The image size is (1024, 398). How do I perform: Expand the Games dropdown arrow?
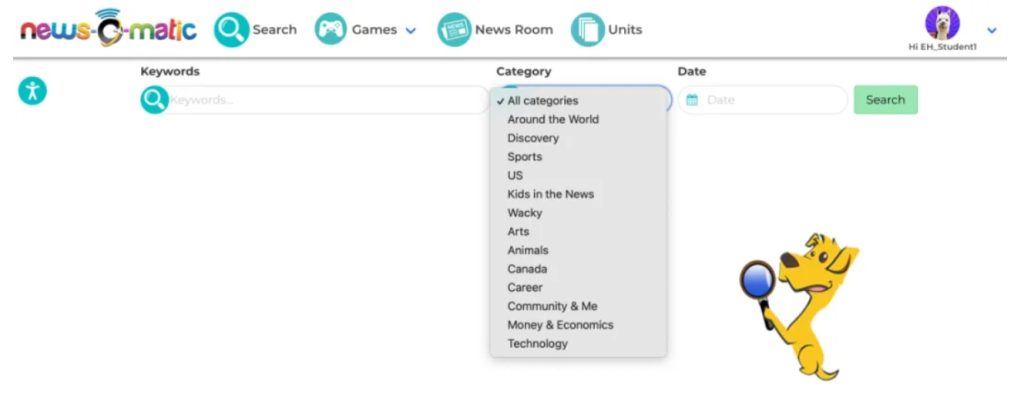tap(410, 30)
